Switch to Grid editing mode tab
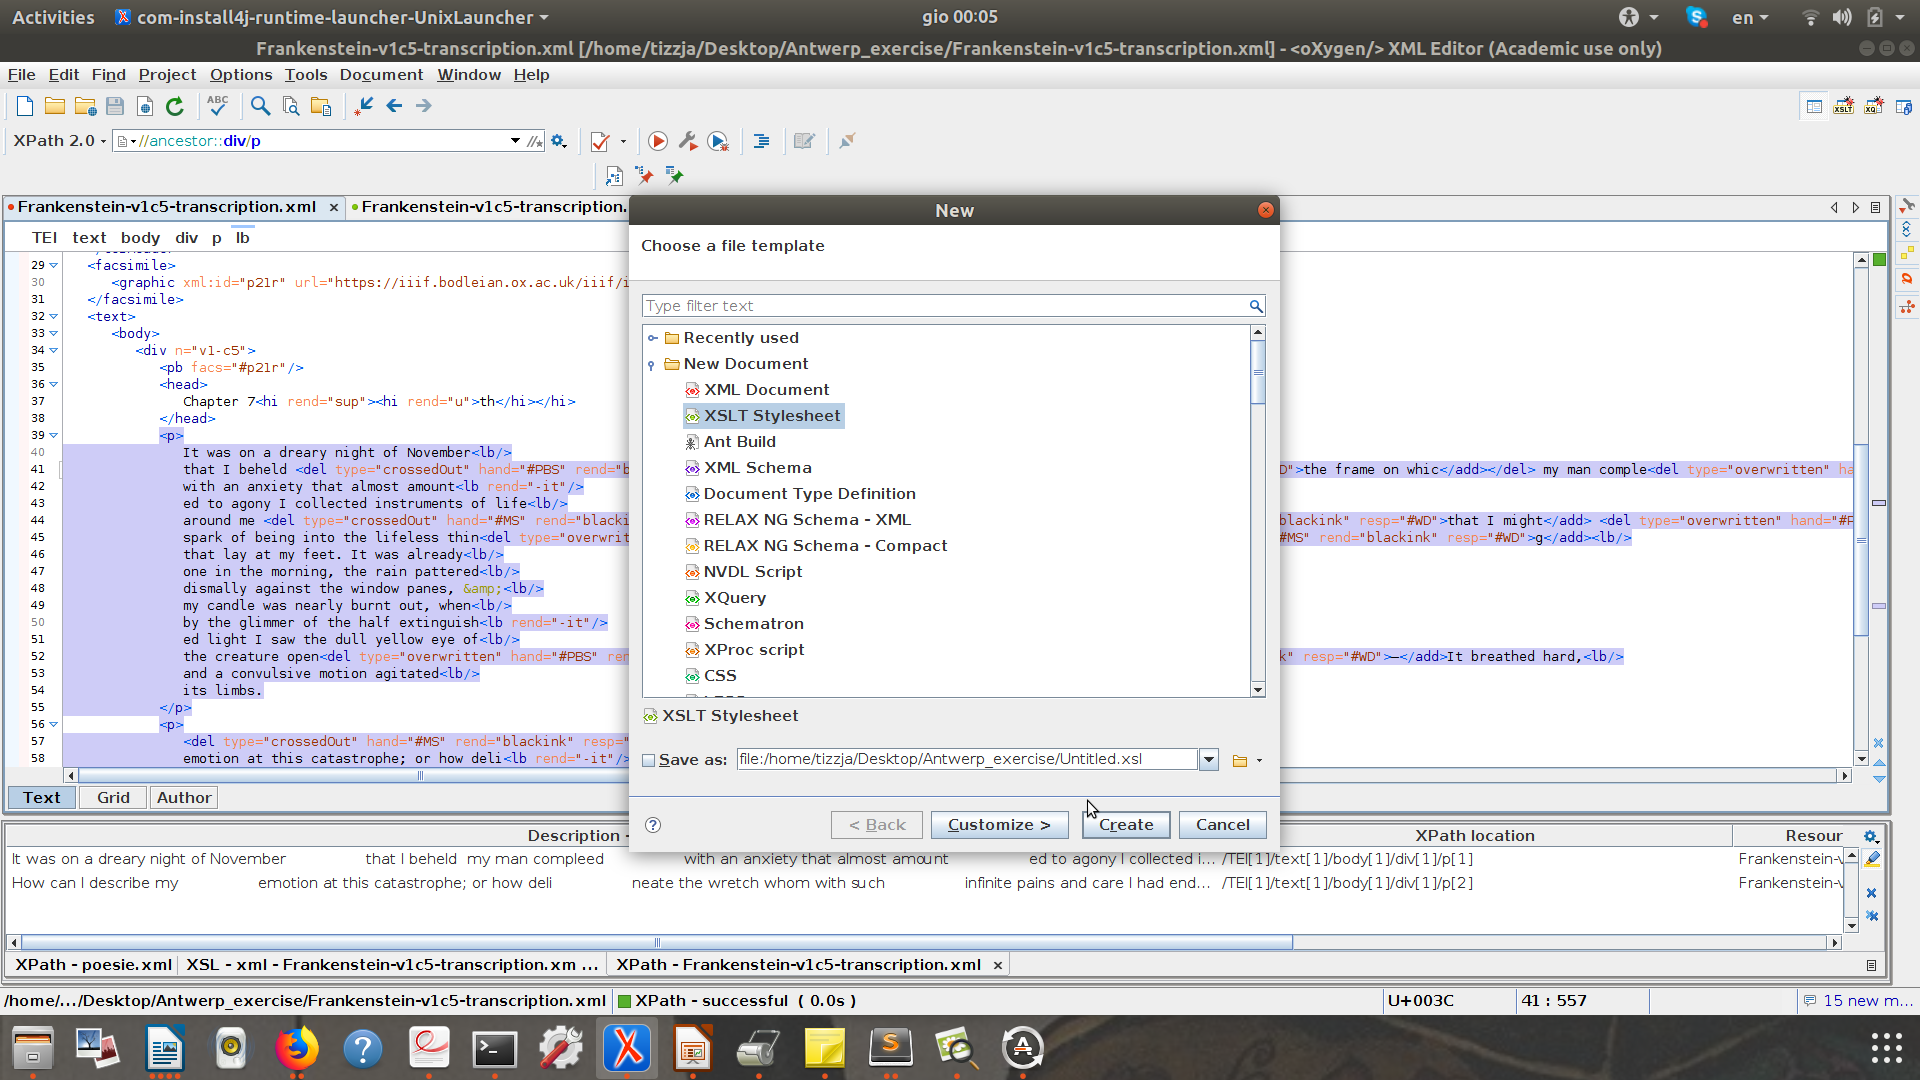The image size is (1920, 1080). click(113, 798)
